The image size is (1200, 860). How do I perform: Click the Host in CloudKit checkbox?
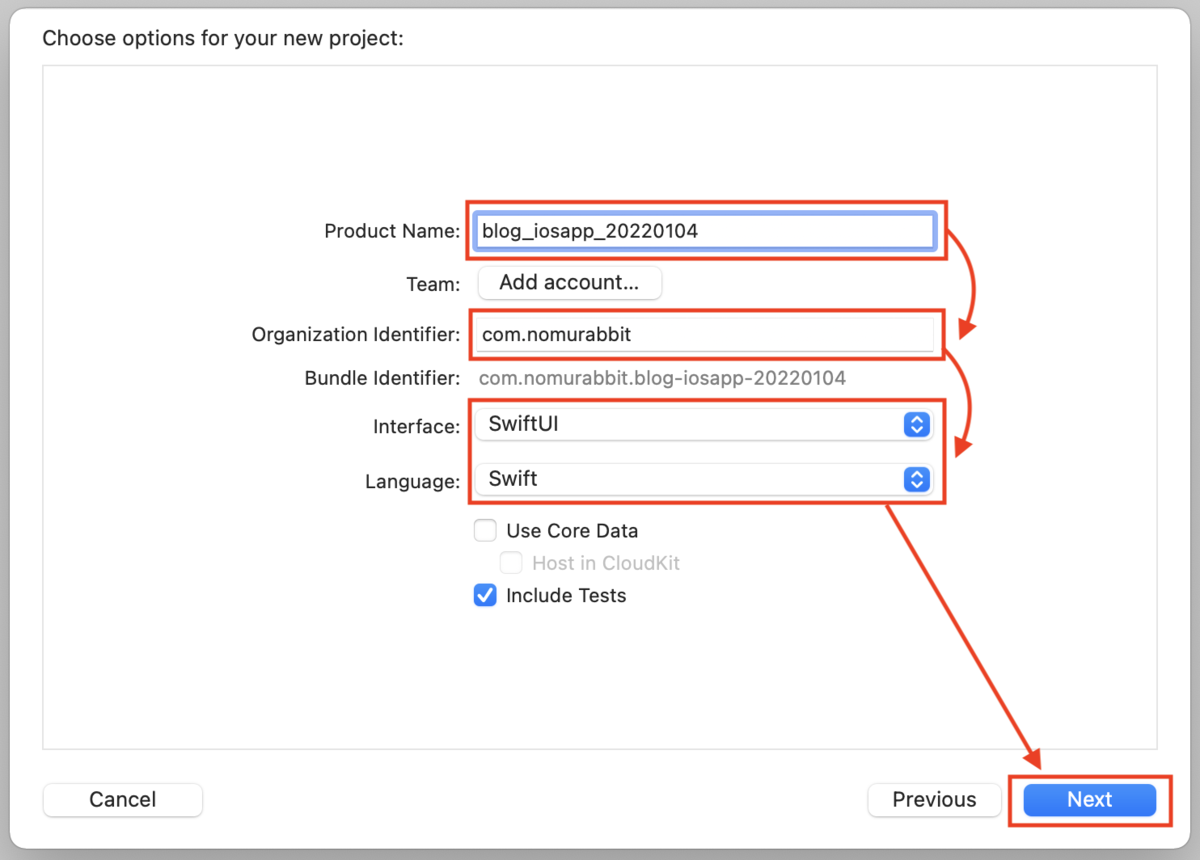point(511,563)
